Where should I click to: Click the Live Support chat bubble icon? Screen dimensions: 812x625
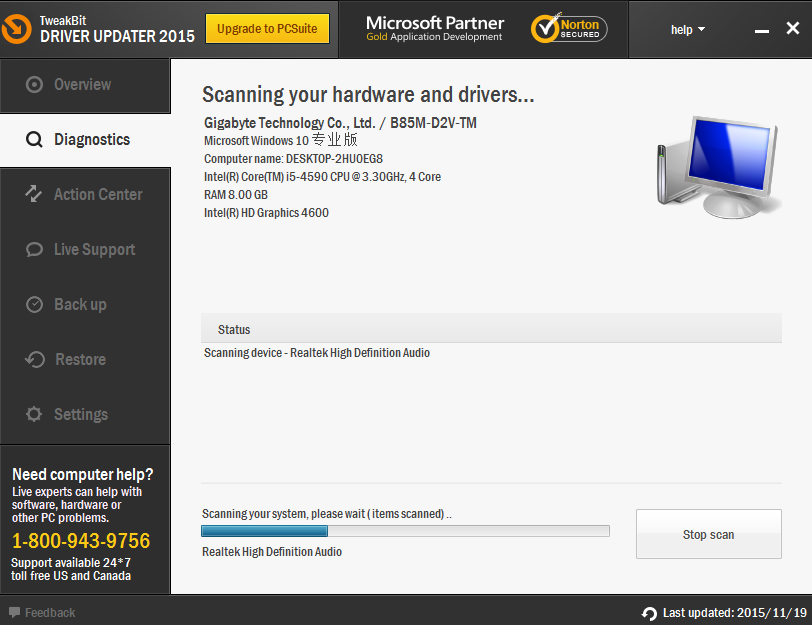[34, 250]
